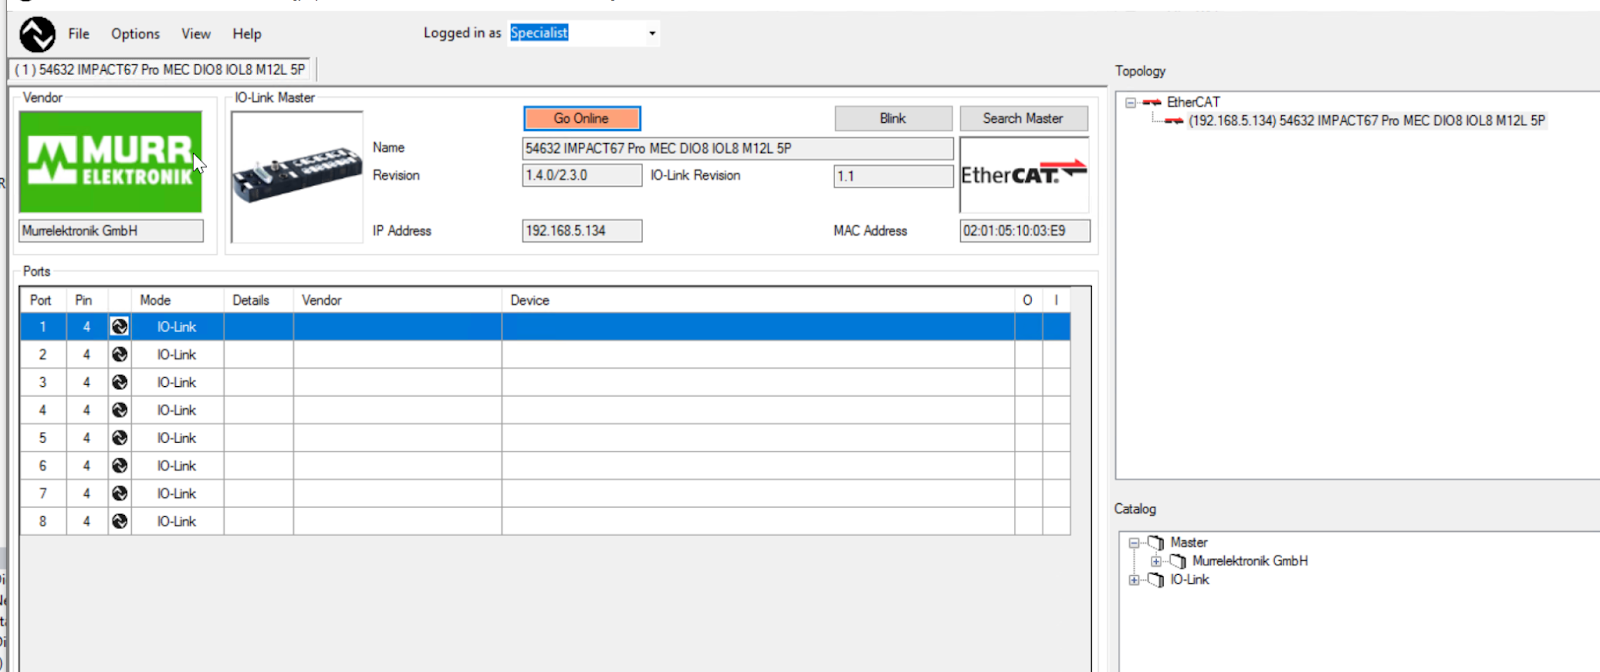Click the Murrelektronik vendor logo
This screenshot has height=672, width=1600.
pos(110,162)
